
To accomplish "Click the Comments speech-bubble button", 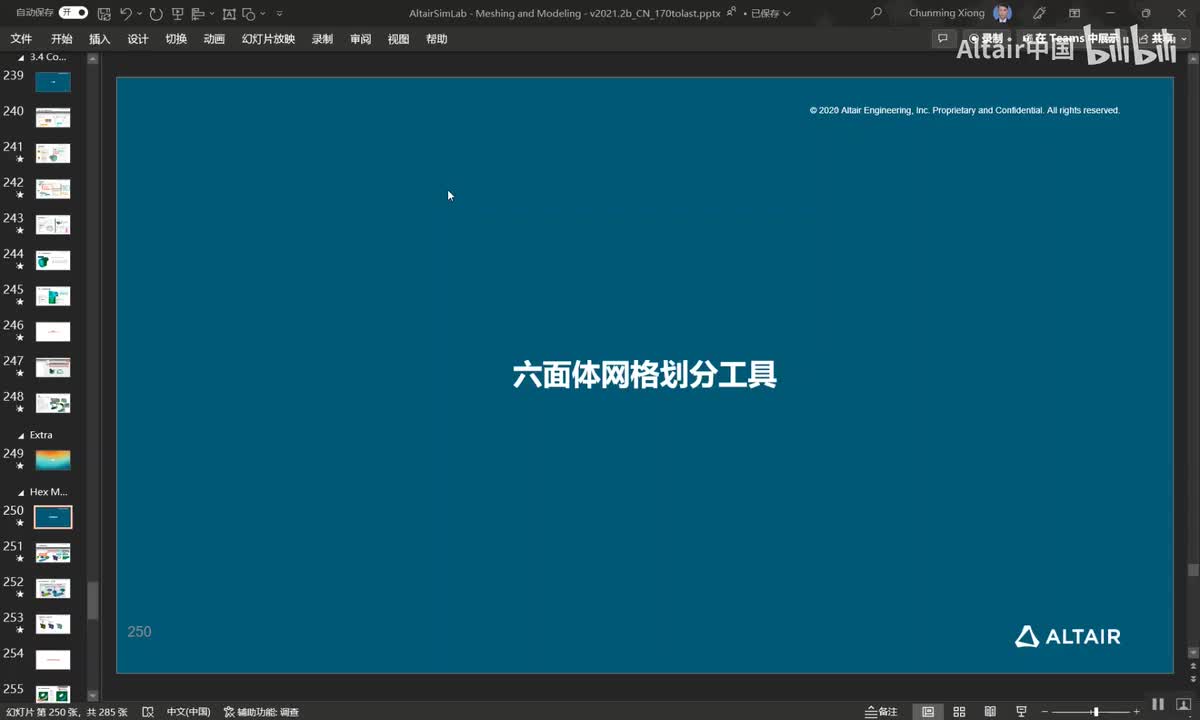I will (x=942, y=39).
